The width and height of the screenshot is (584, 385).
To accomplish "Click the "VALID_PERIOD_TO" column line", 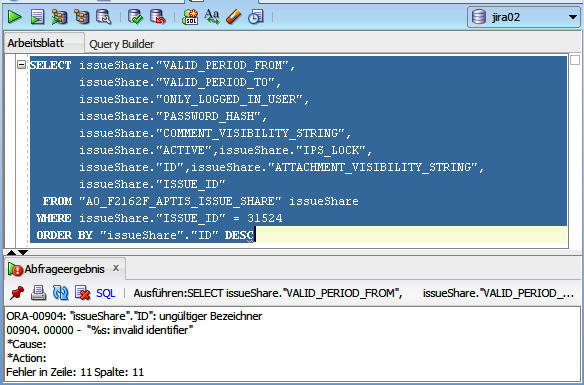I will coord(180,82).
